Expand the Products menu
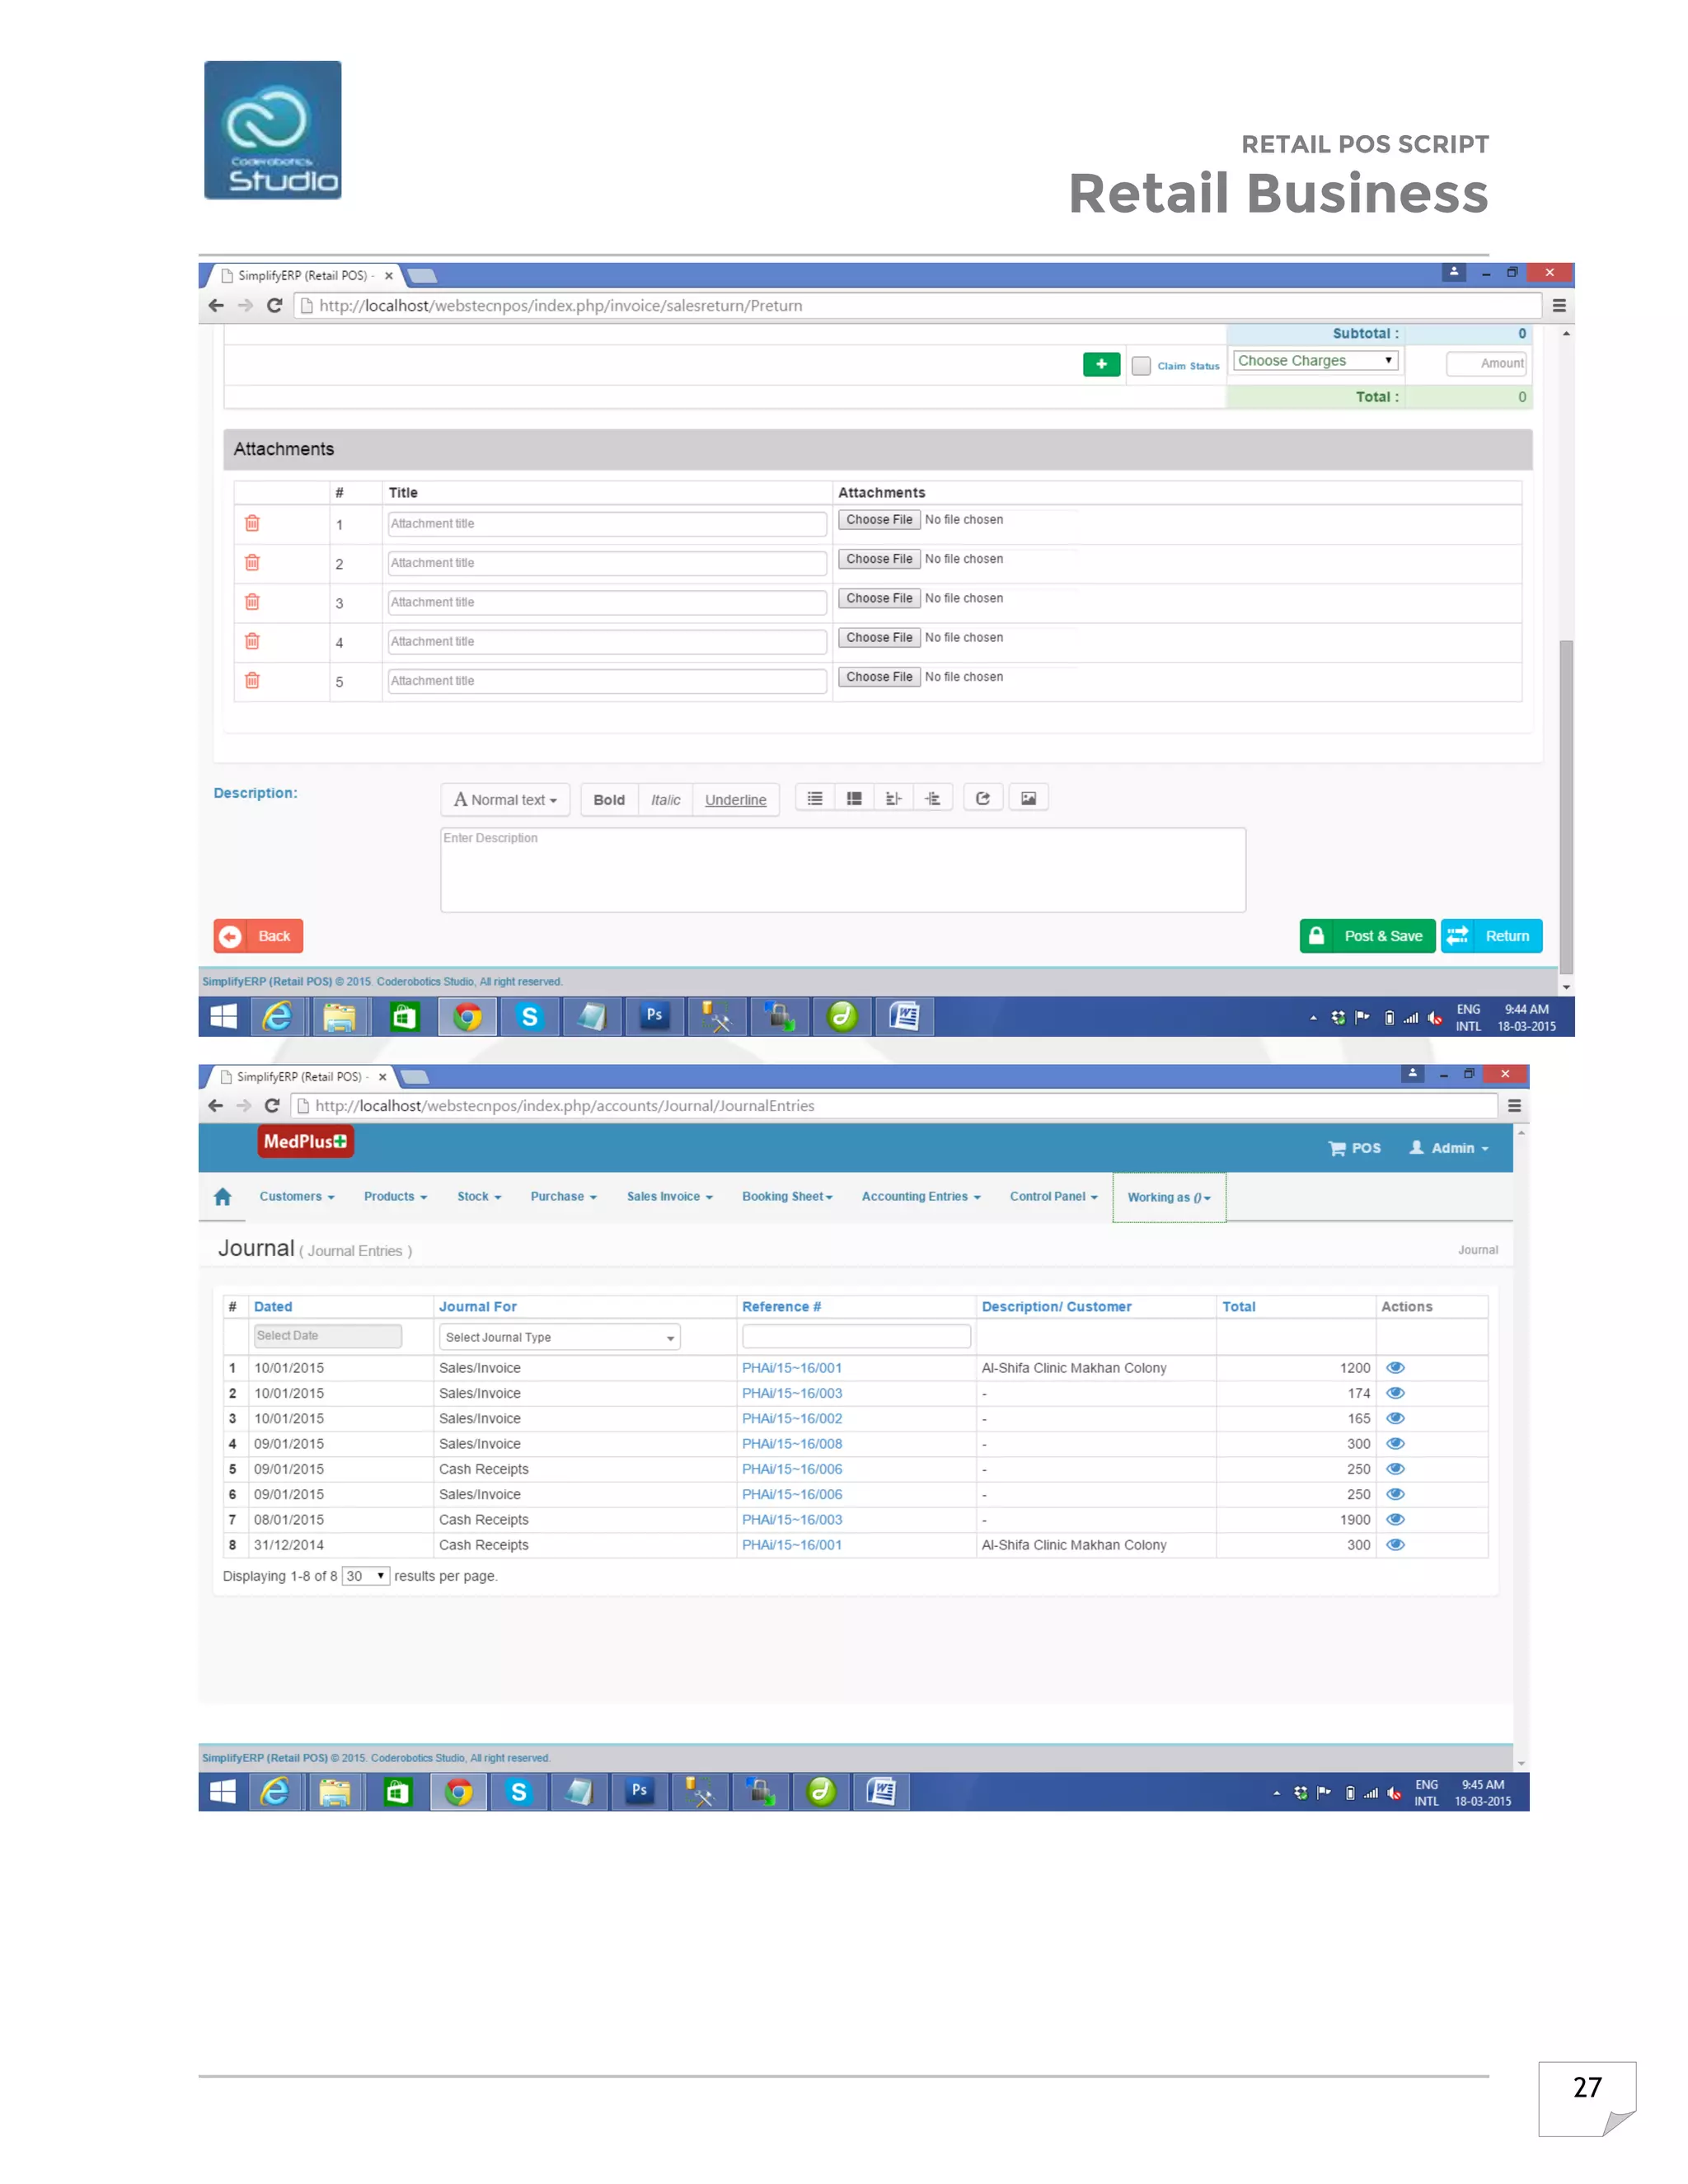The height and width of the screenshot is (2184, 1688). (x=395, y=1196)
